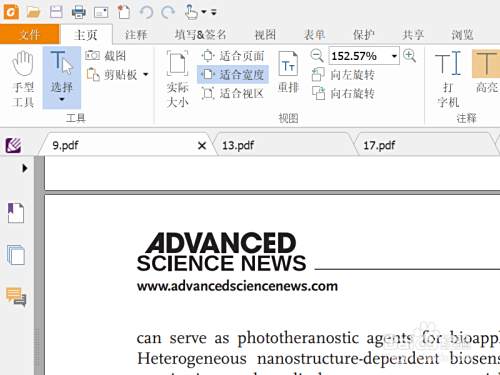The height and width of the screenshot is (375, 500).
Task: Open a file via folder icon
Action: point(34,13)
